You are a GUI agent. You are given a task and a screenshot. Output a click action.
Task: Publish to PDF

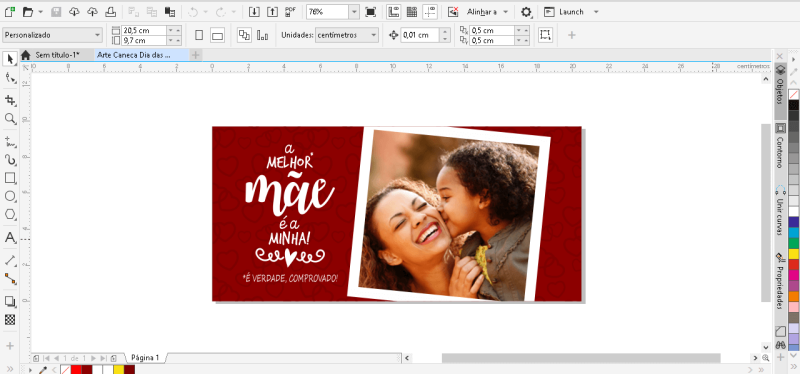[291, 11]
